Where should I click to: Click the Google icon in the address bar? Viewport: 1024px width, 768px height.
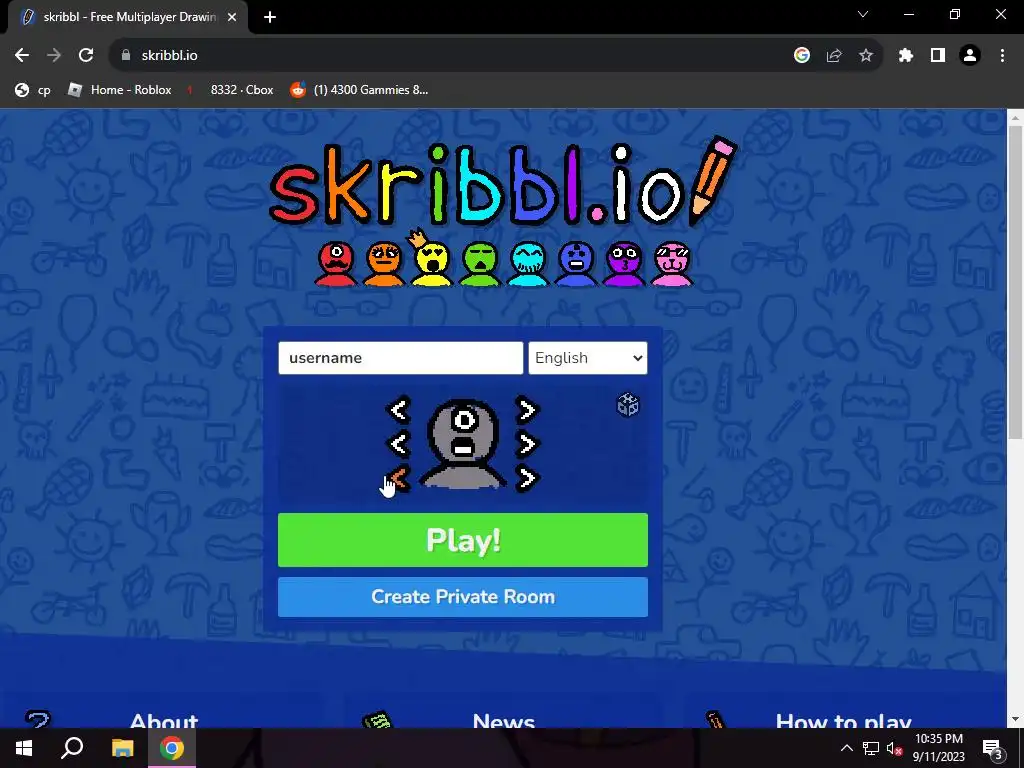[802, 56]
